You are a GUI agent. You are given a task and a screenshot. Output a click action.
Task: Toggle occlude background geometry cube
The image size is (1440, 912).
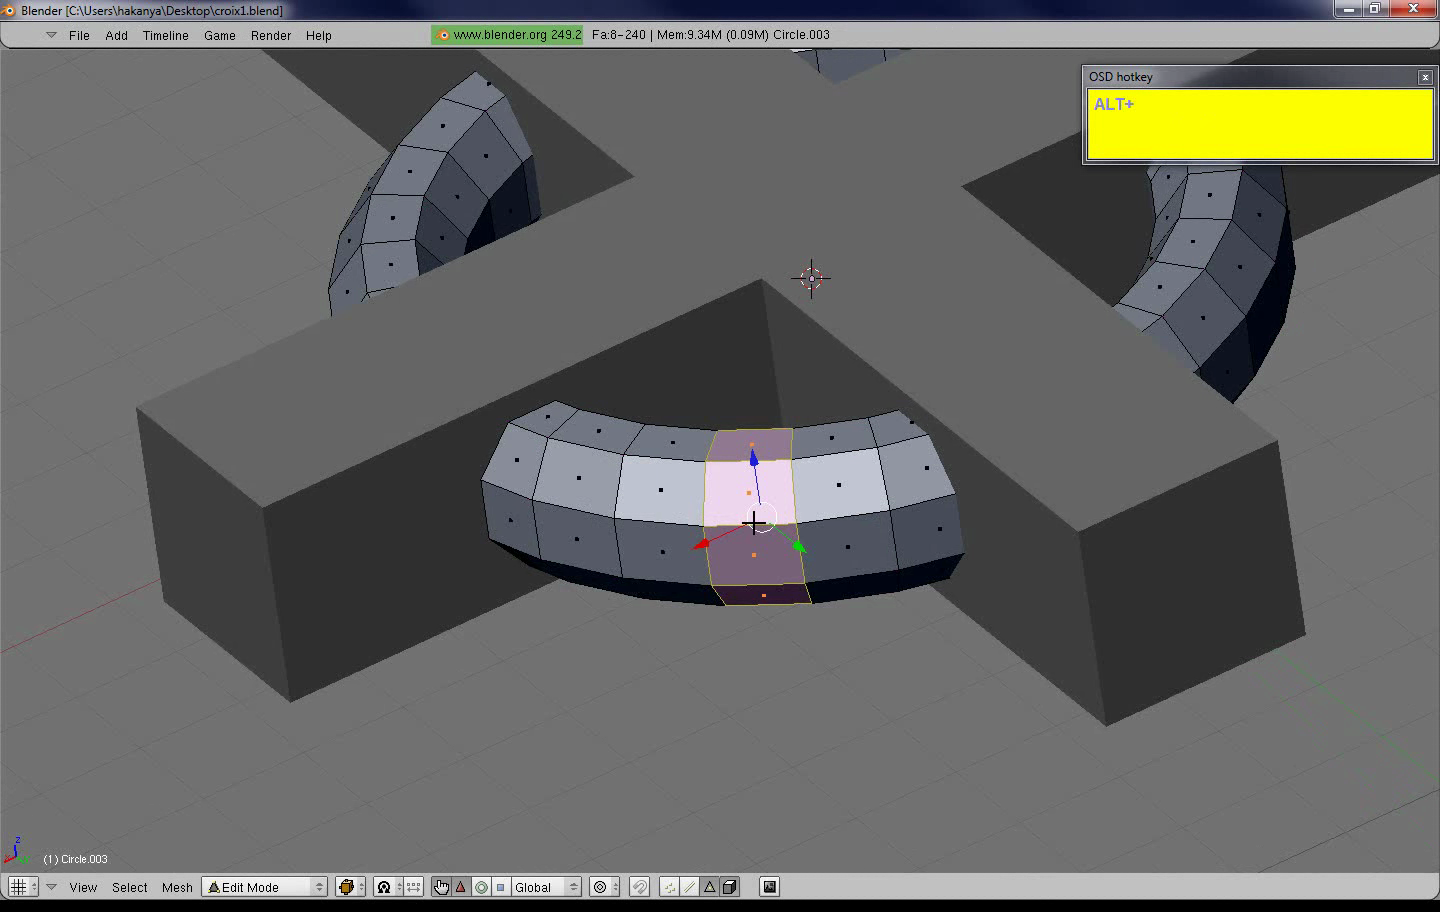[x=730, y=887]
